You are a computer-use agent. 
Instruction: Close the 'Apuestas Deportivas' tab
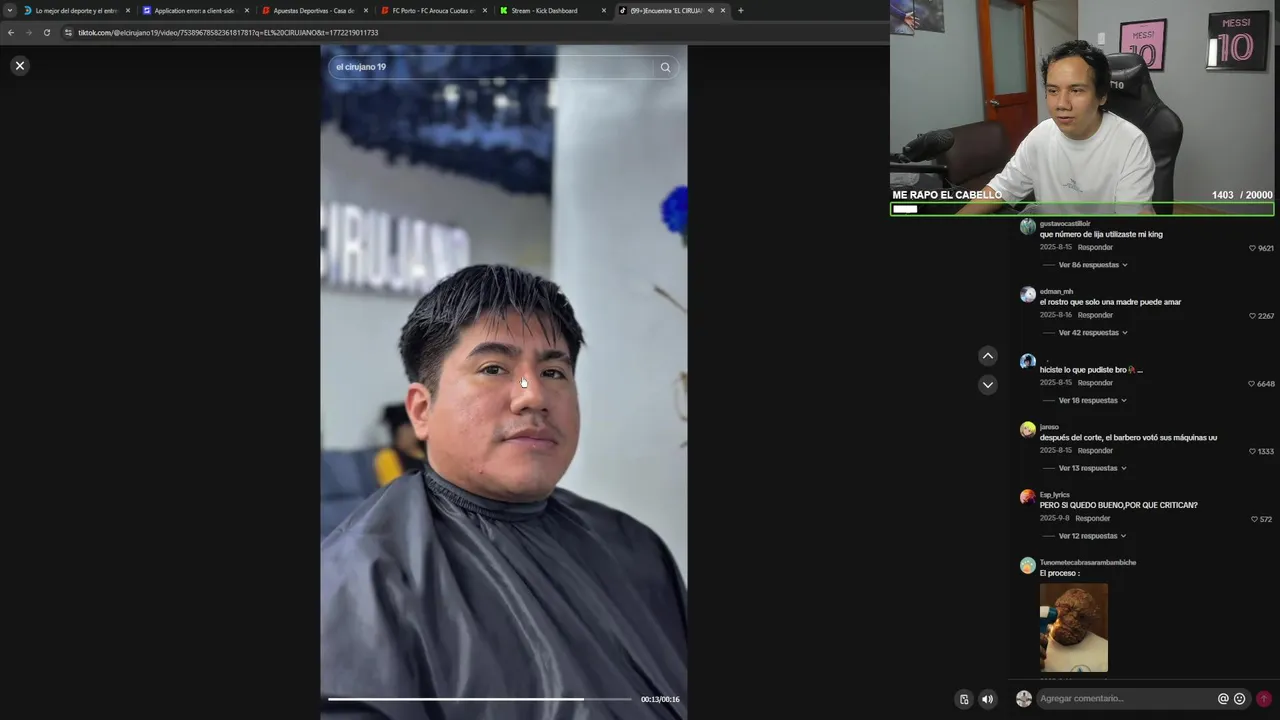(366, 11)
